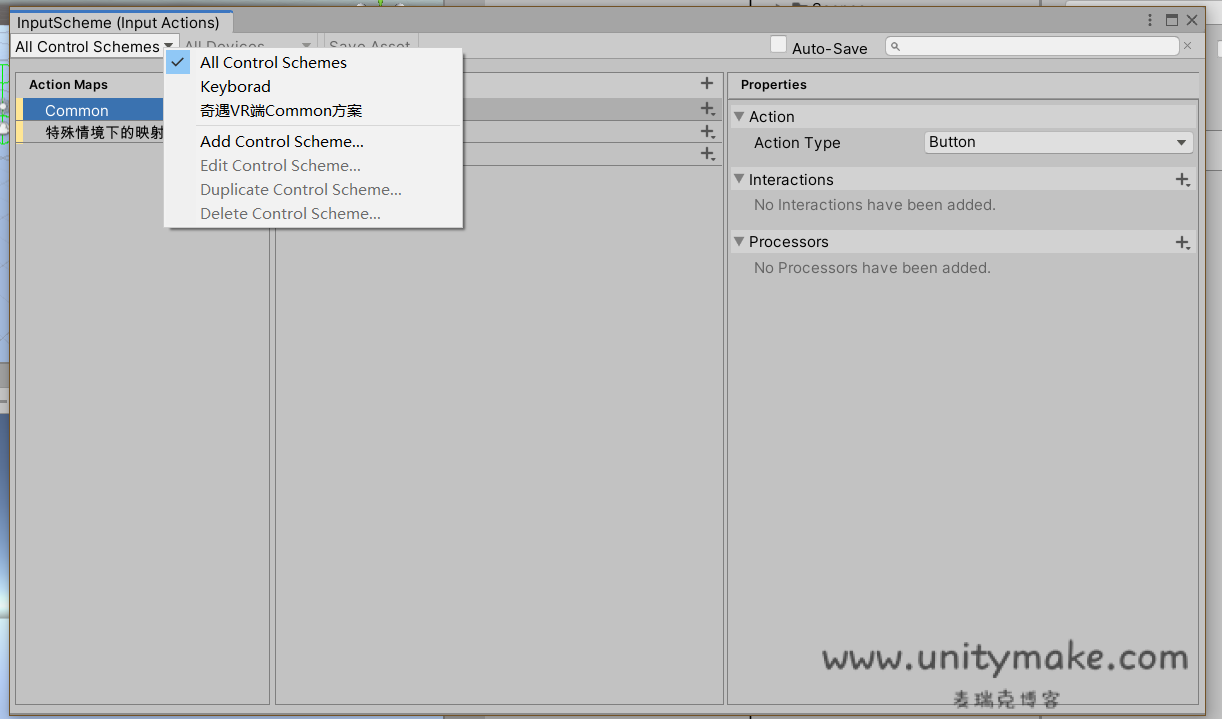Select the "Keyborad" control scheme entry

coord(236,86)
